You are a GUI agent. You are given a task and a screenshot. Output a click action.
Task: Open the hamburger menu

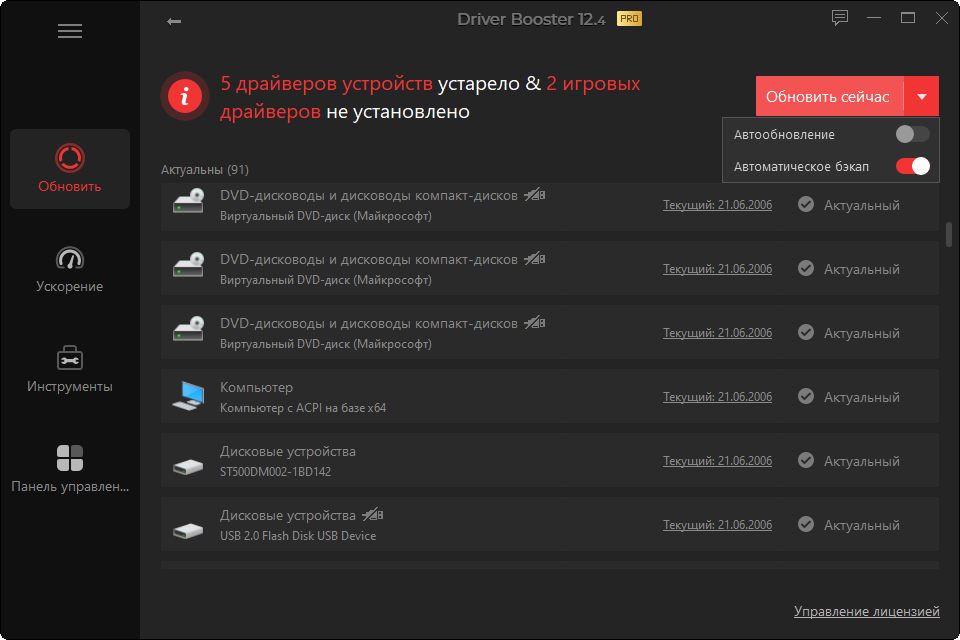pos(70,31)
